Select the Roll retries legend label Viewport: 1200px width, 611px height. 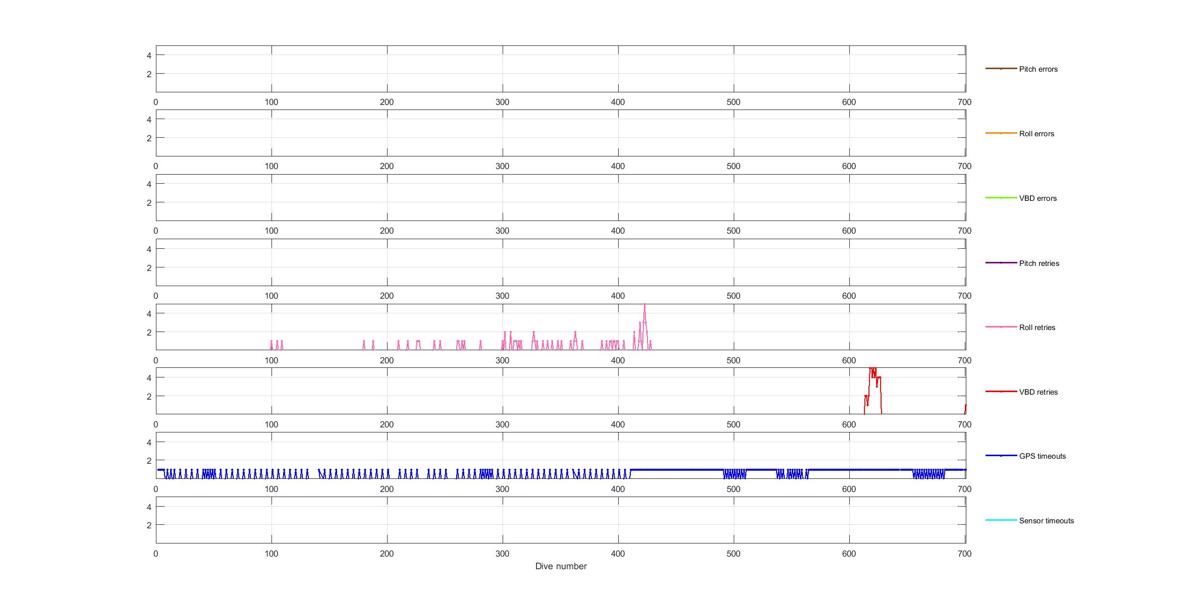[1037, 328]
